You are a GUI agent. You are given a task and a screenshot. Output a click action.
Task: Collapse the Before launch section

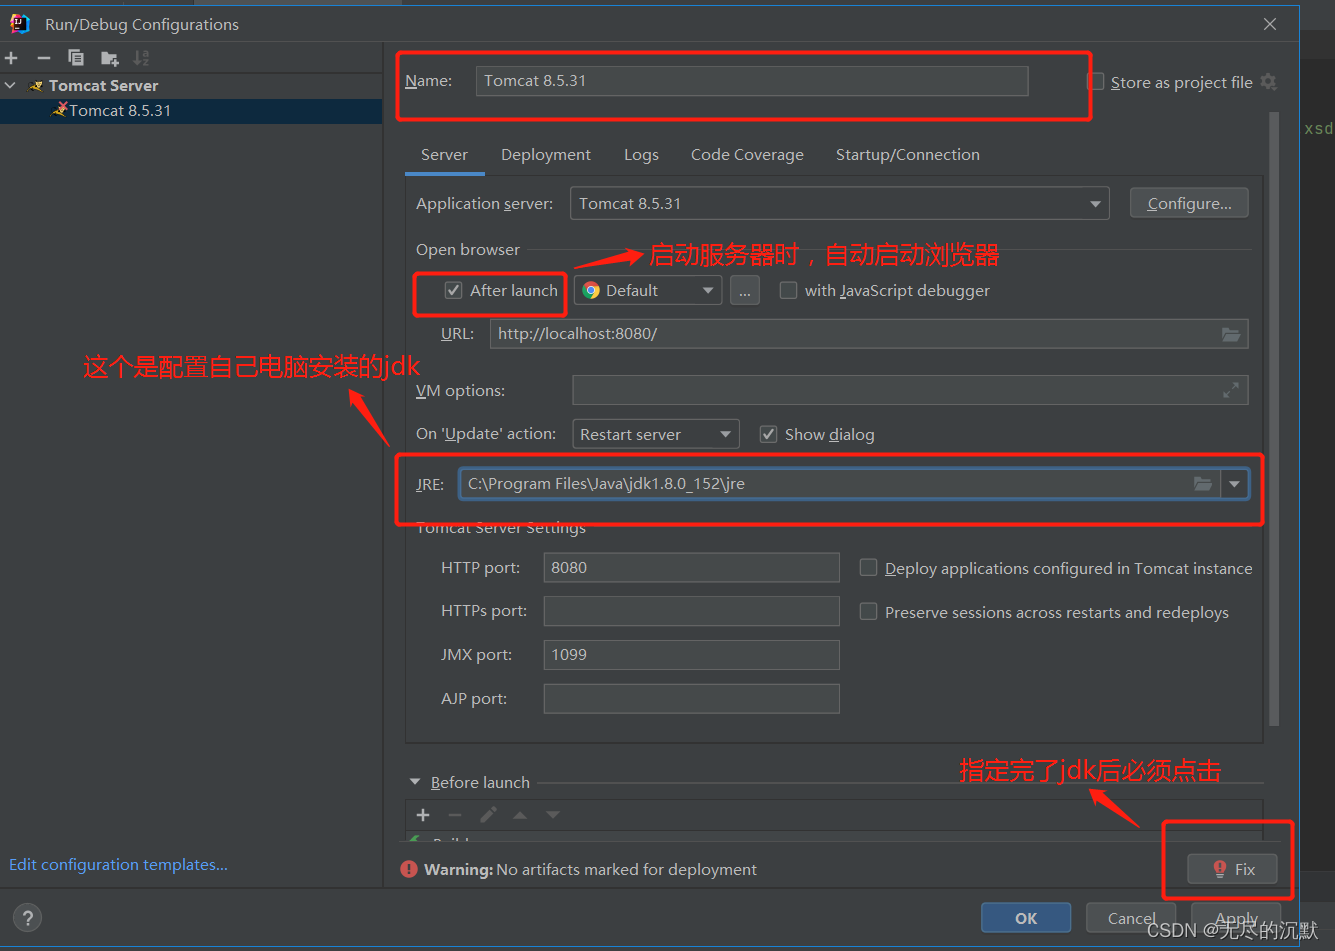click(x=415, y=782)
